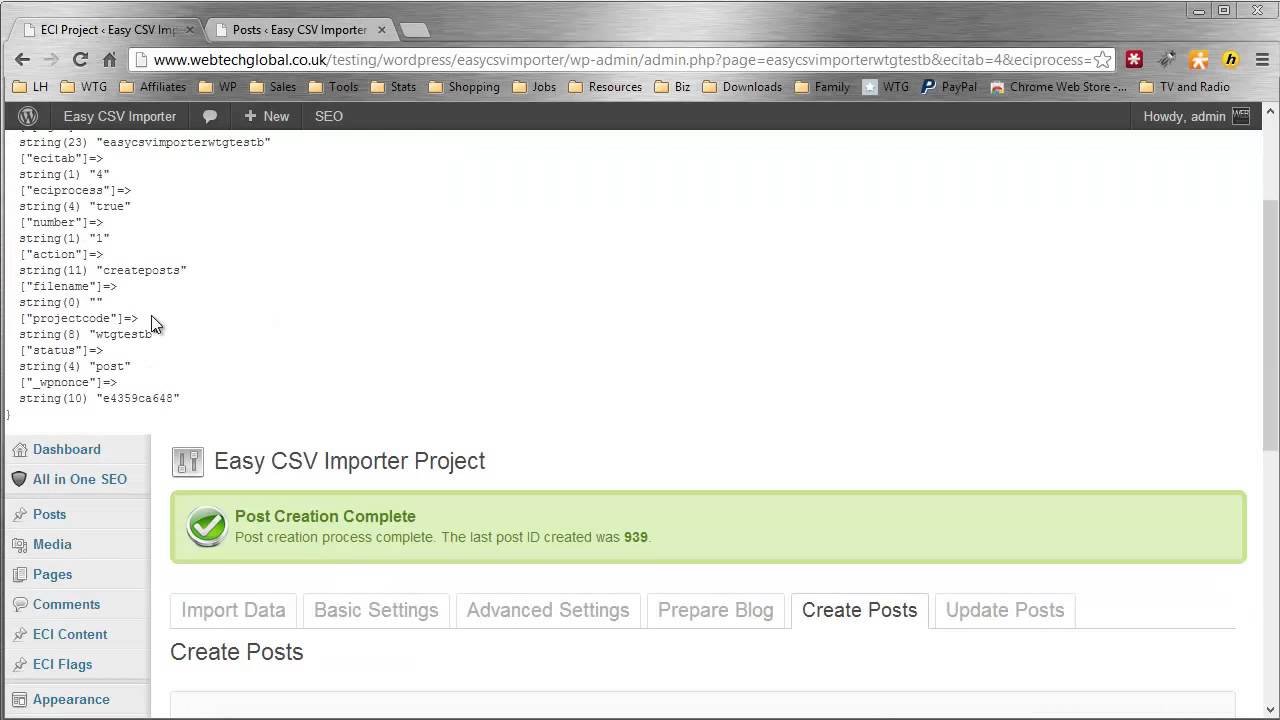Open the Shopping bookmarks folder
The width and height of the screenshot is (1280, 720).
click(464, 87)
